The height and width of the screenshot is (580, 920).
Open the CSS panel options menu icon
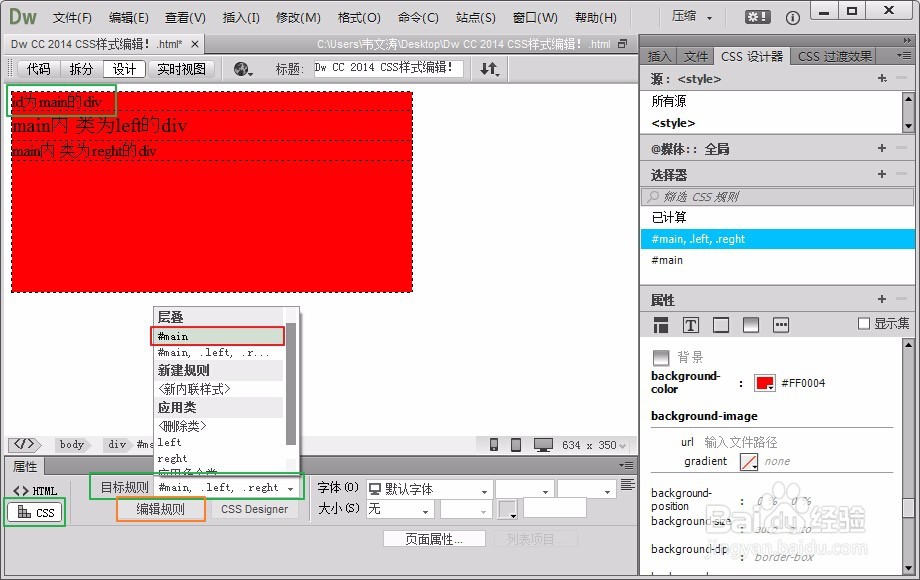click(x=904, y=56)
